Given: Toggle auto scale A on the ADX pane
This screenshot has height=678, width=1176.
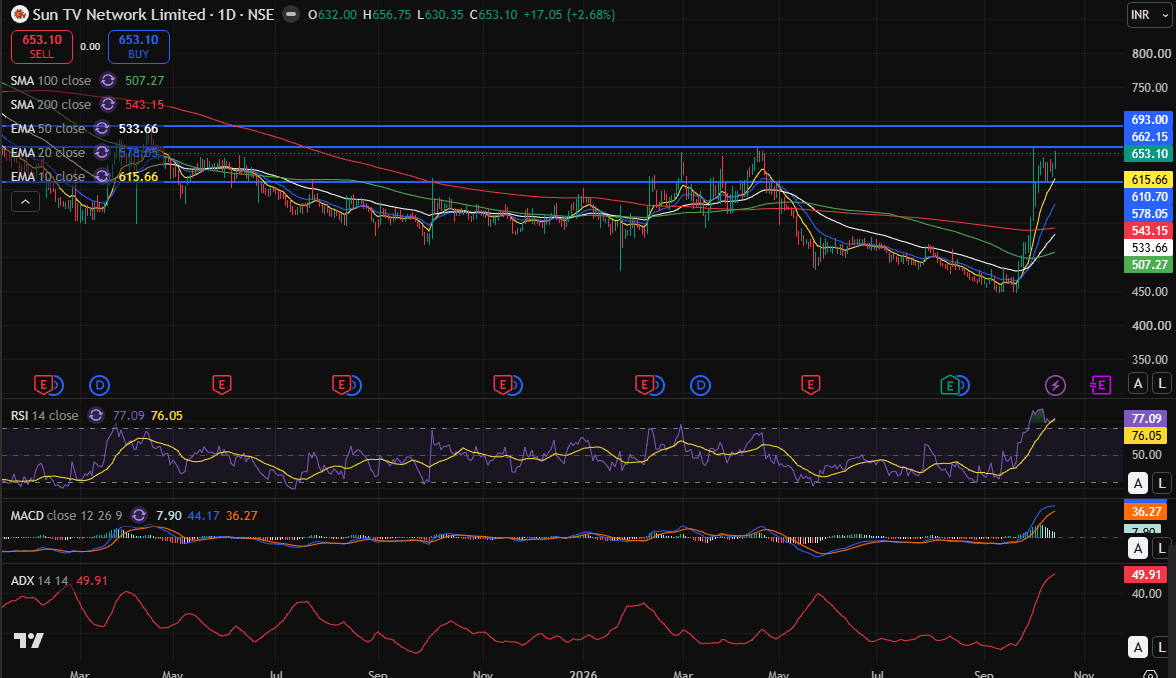Looking at the screenshot, I should click(1138, 647).
